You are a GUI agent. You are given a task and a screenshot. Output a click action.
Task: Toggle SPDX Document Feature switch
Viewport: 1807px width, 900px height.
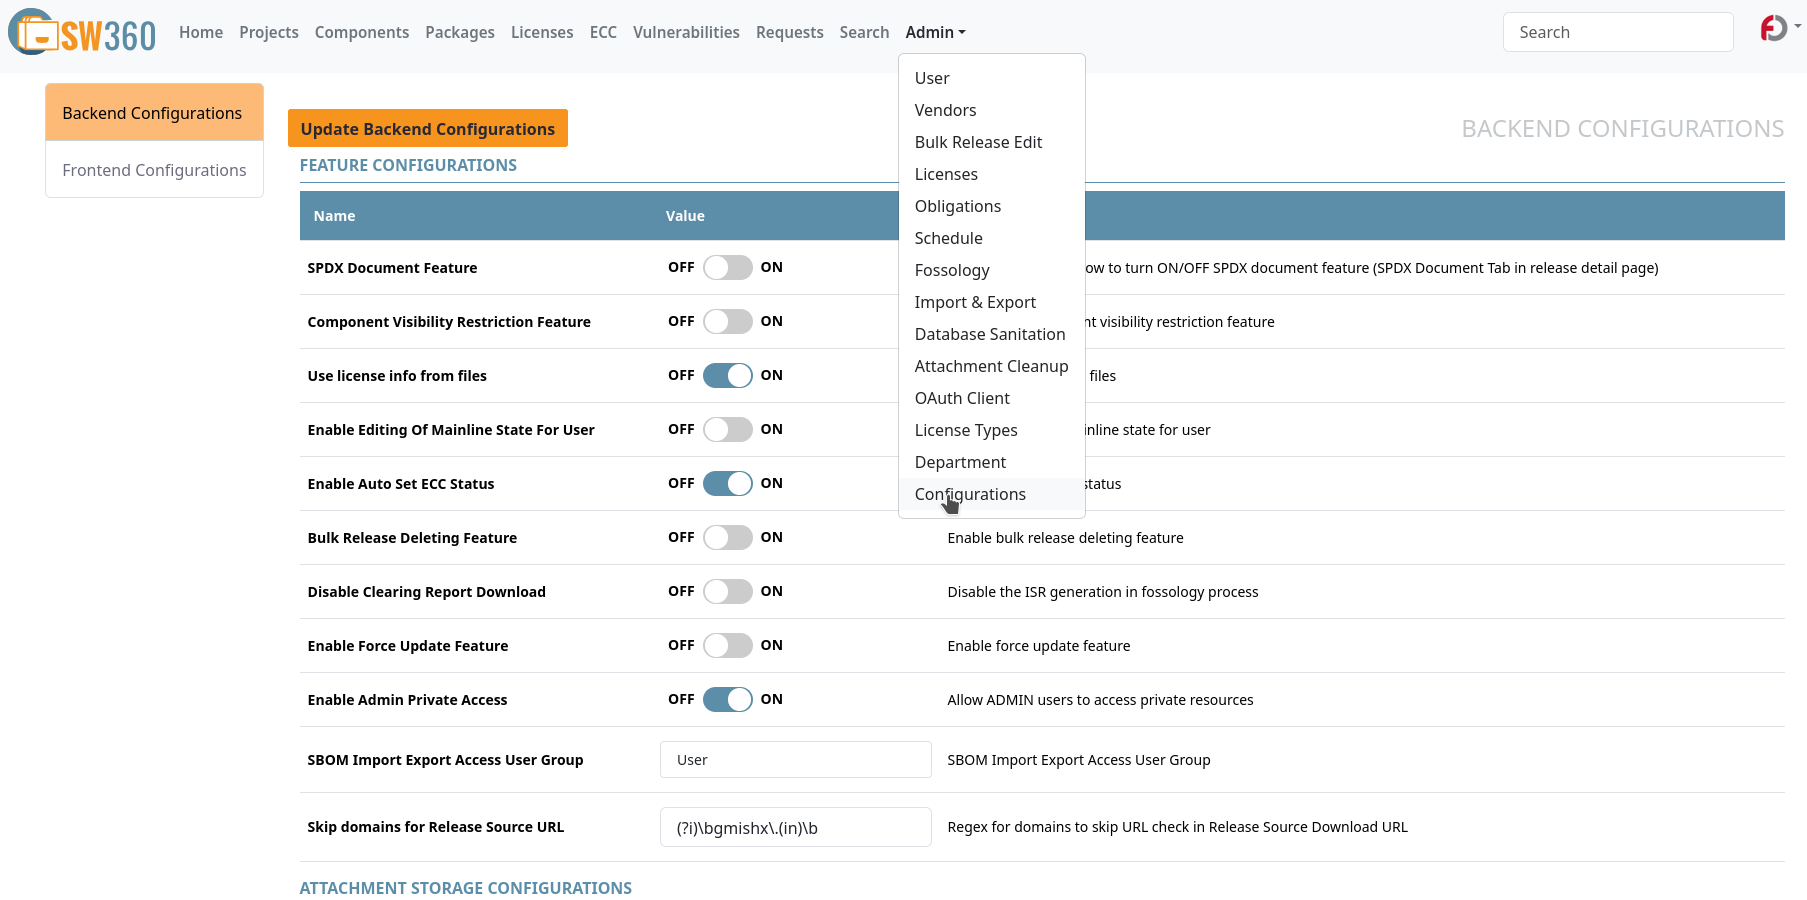[727, 268]
